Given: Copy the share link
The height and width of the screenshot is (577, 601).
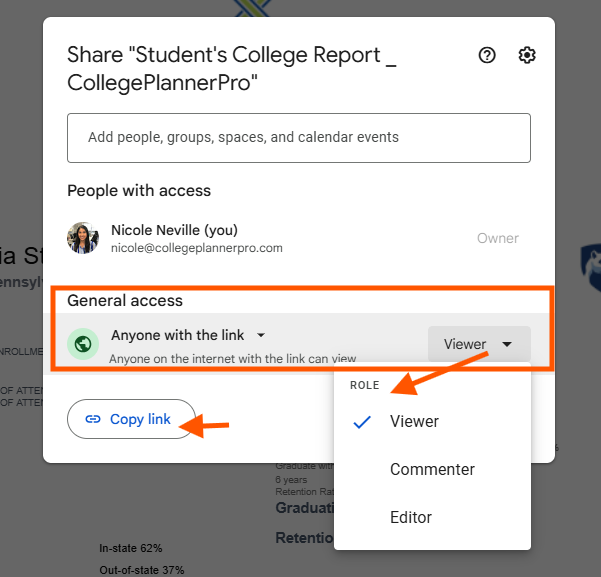Looking at the screenshot, I should click(x=131, y=419).
